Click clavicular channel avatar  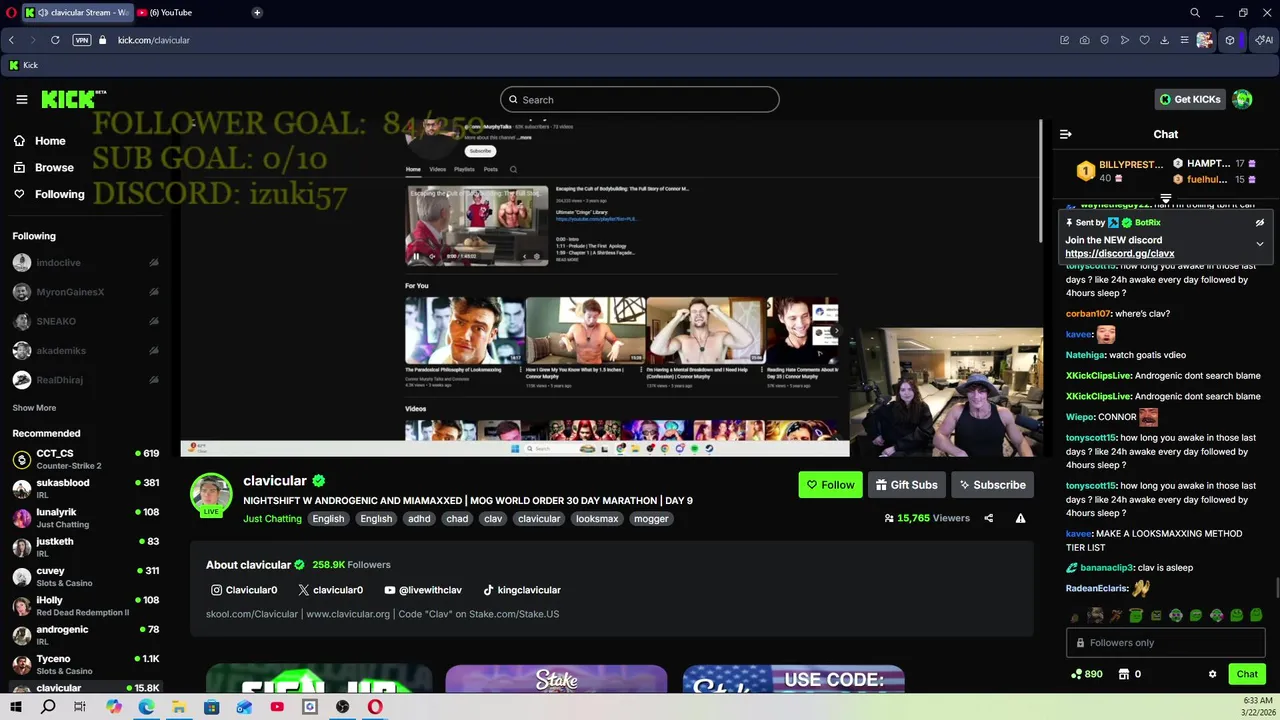211,493
